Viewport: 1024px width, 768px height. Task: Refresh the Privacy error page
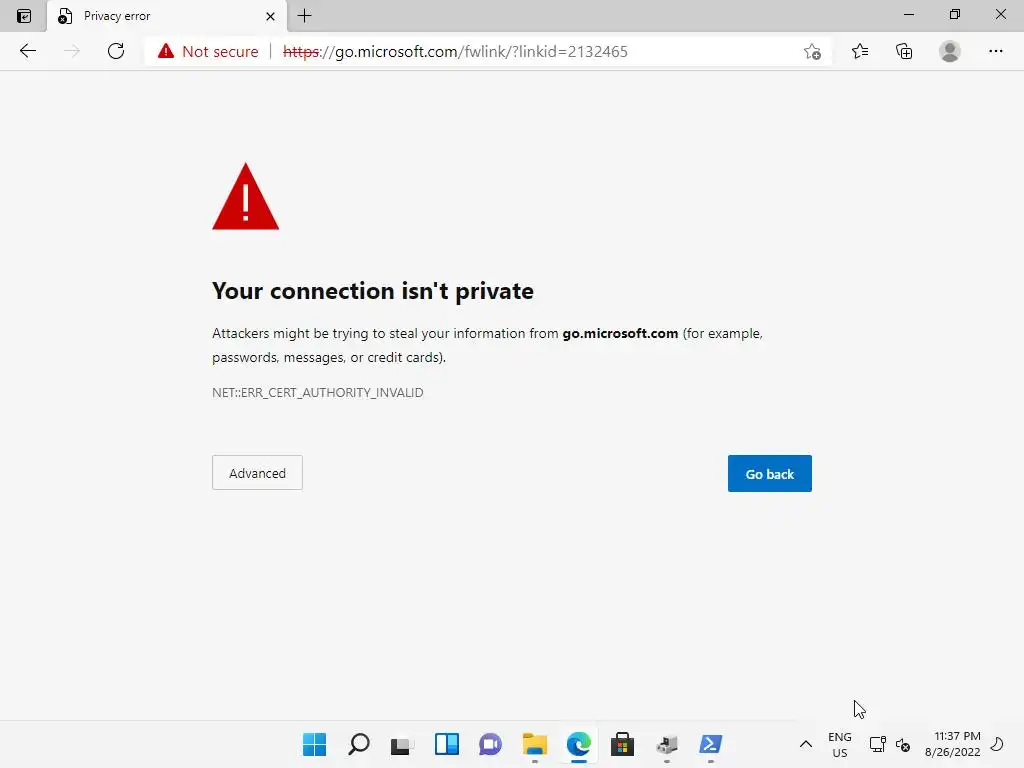(x=116, y=51)
